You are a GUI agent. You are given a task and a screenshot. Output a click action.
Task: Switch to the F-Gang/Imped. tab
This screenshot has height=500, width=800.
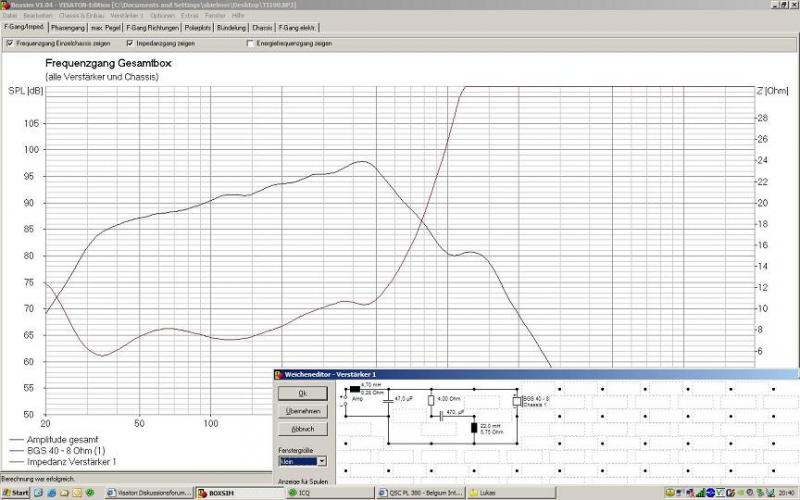click(x=24, y=27)
